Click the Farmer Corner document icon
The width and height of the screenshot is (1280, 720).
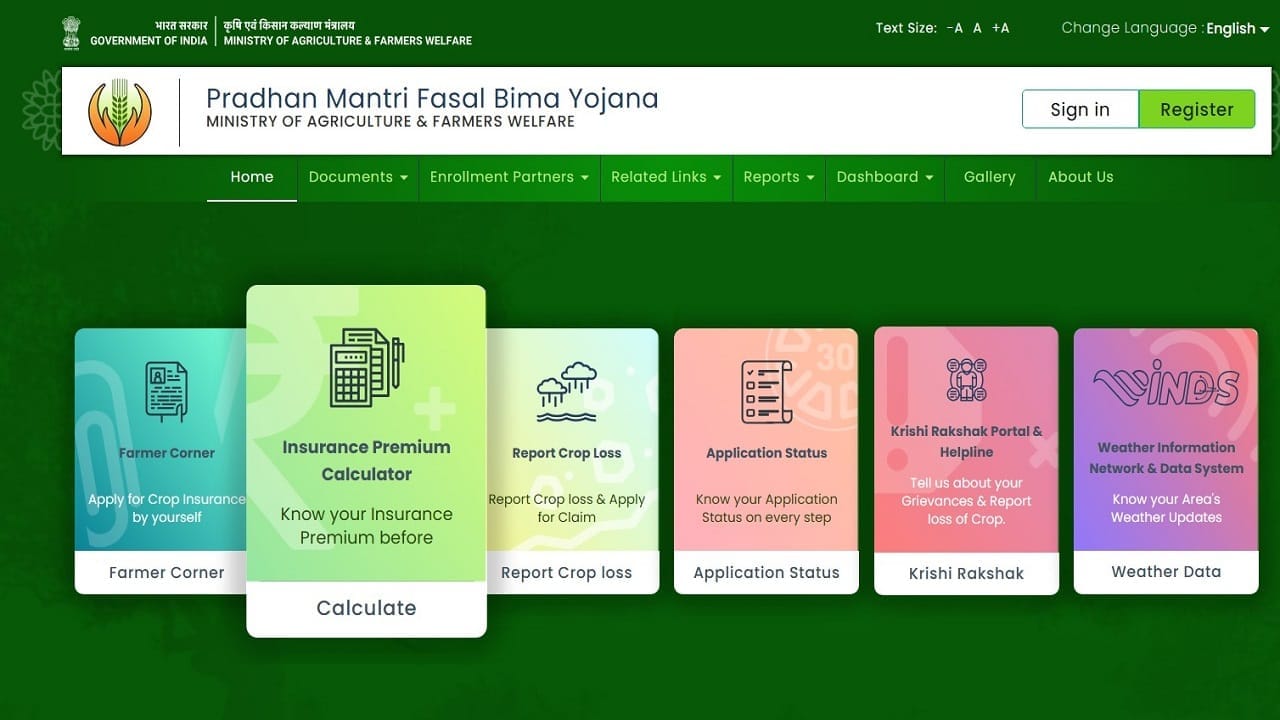(166, 391)
